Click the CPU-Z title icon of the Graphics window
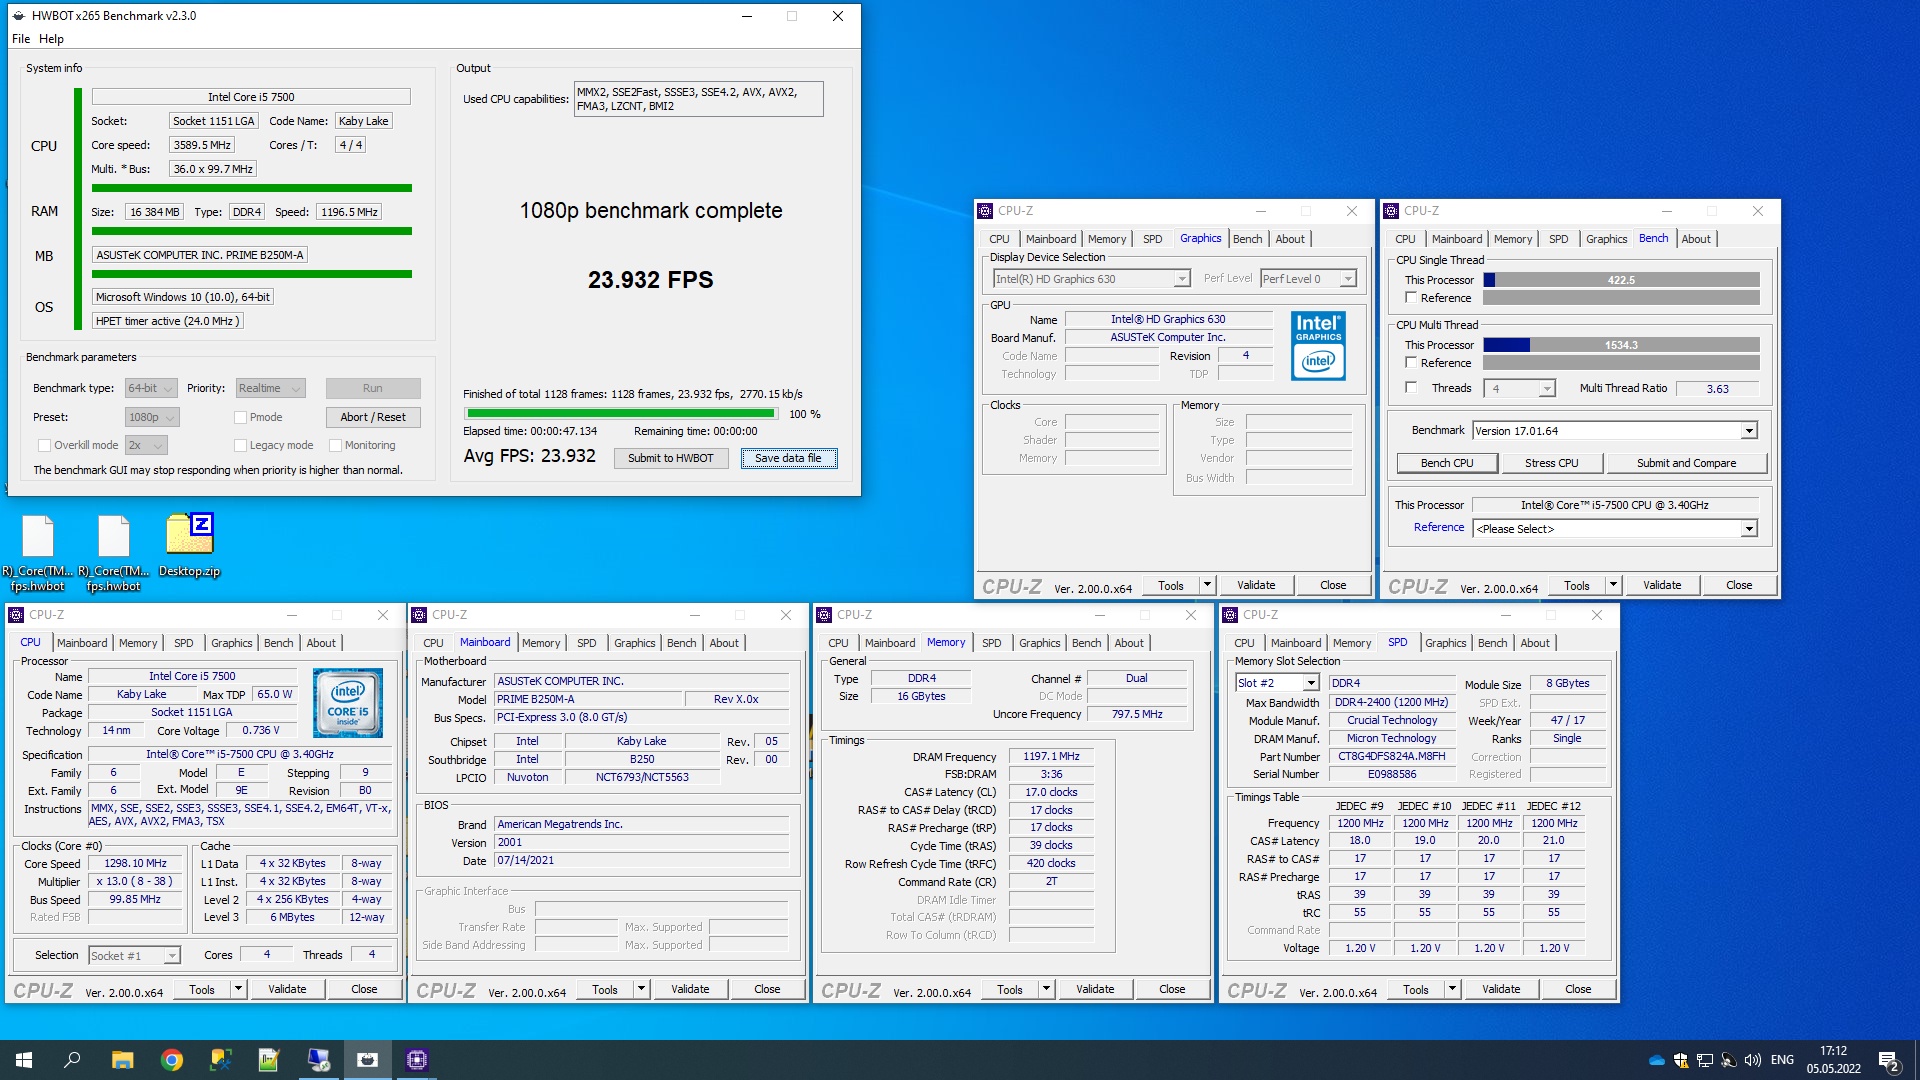The height and width of the screenshot is (1080, 1920). click(985, 211)
